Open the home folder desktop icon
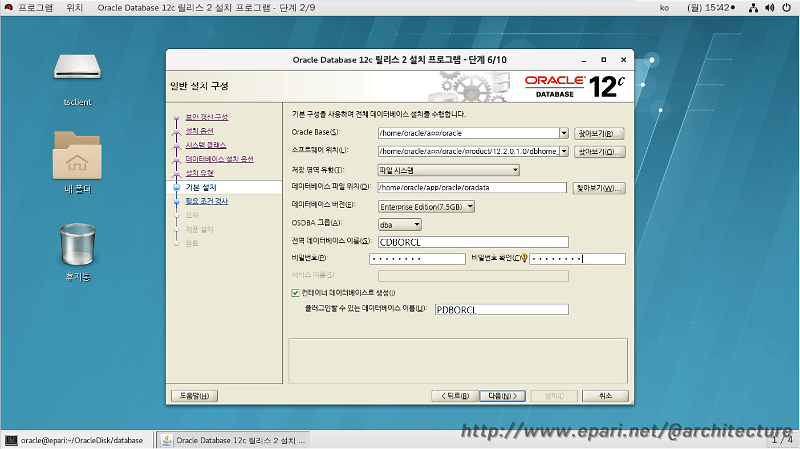The image size is (800, 449). pos(77,155)
